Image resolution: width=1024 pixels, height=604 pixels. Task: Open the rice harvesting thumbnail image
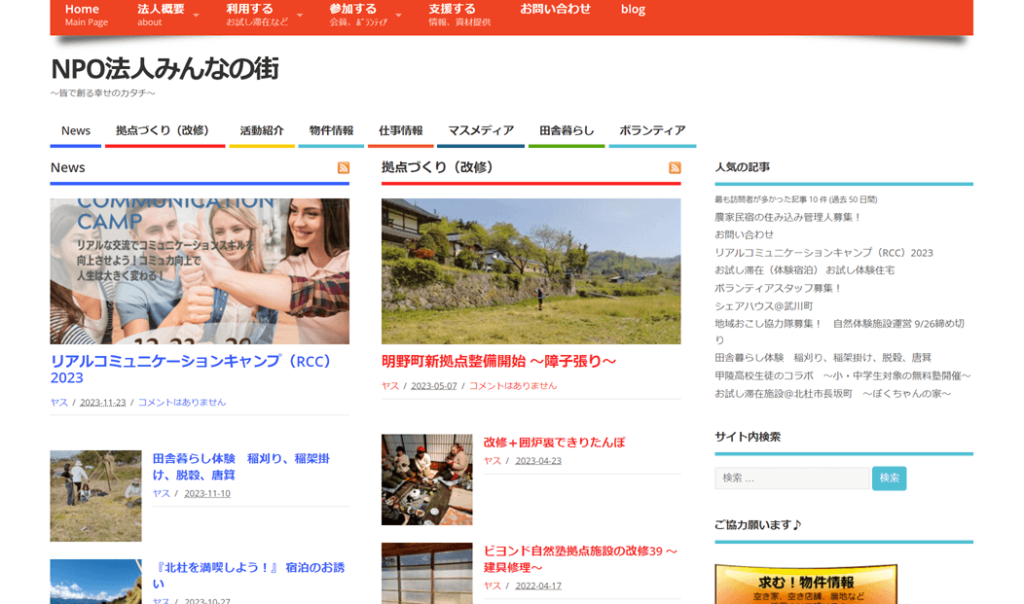coord(96,496)
